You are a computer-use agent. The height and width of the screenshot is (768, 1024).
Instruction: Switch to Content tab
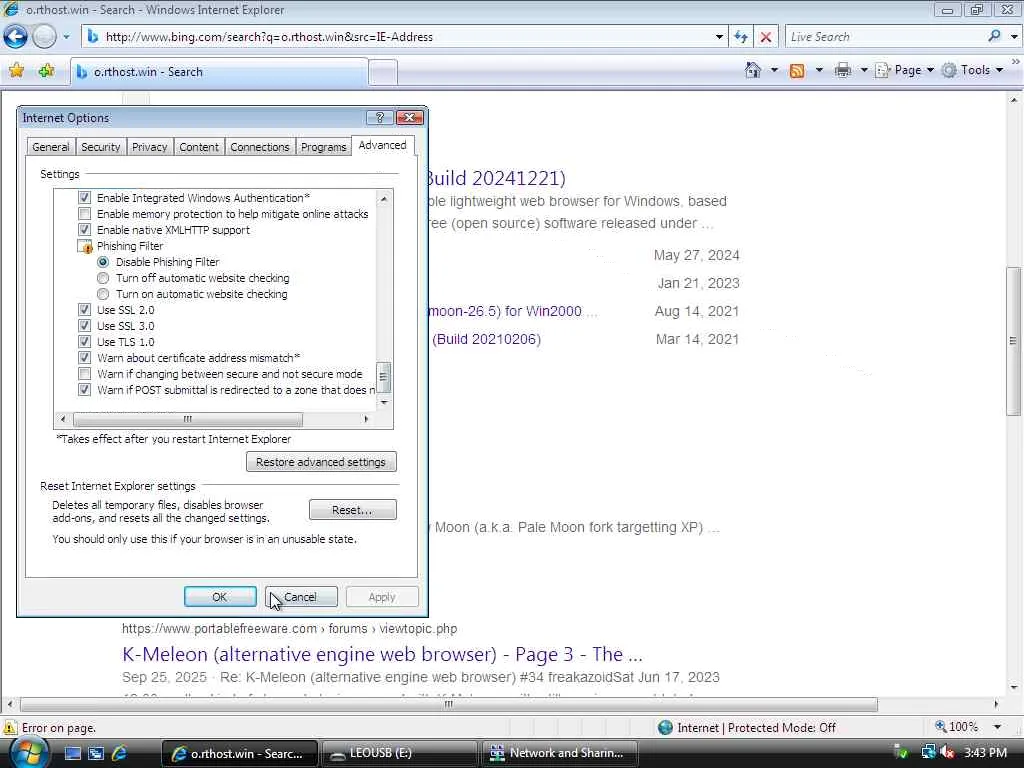point(199,147)
